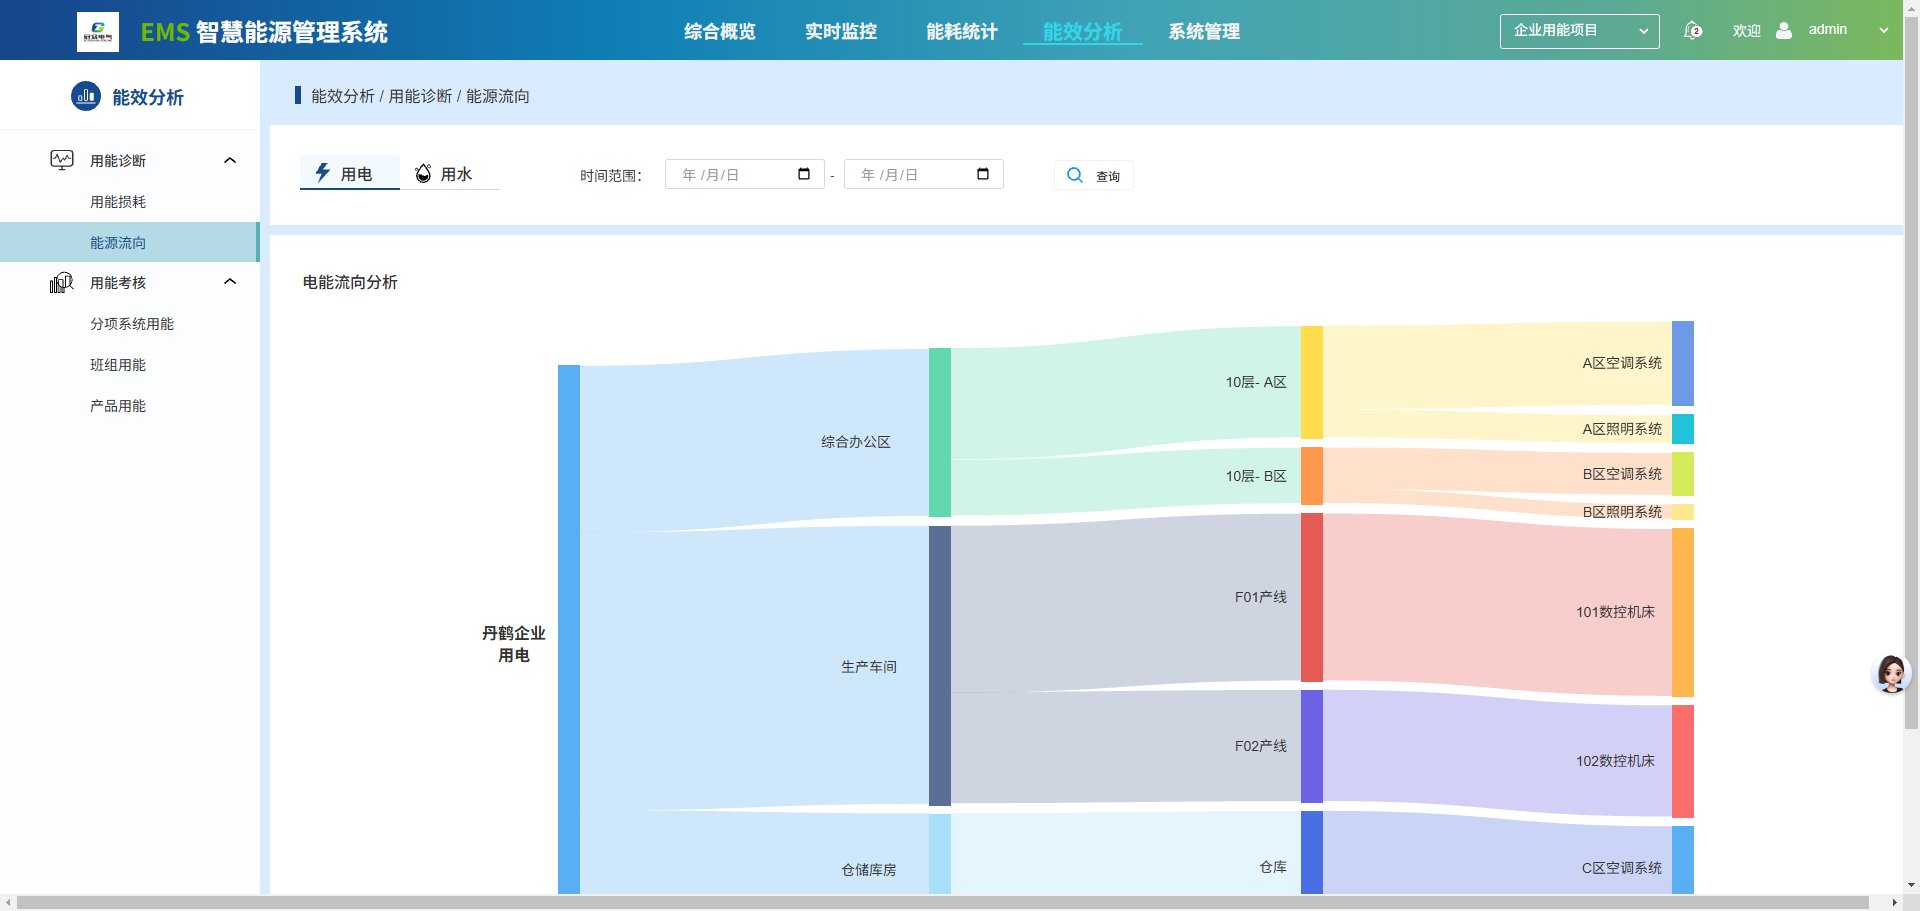The image size is (1920, 911).
Task: Click the lightning bolt electricity icon
Action: (323, 172)
